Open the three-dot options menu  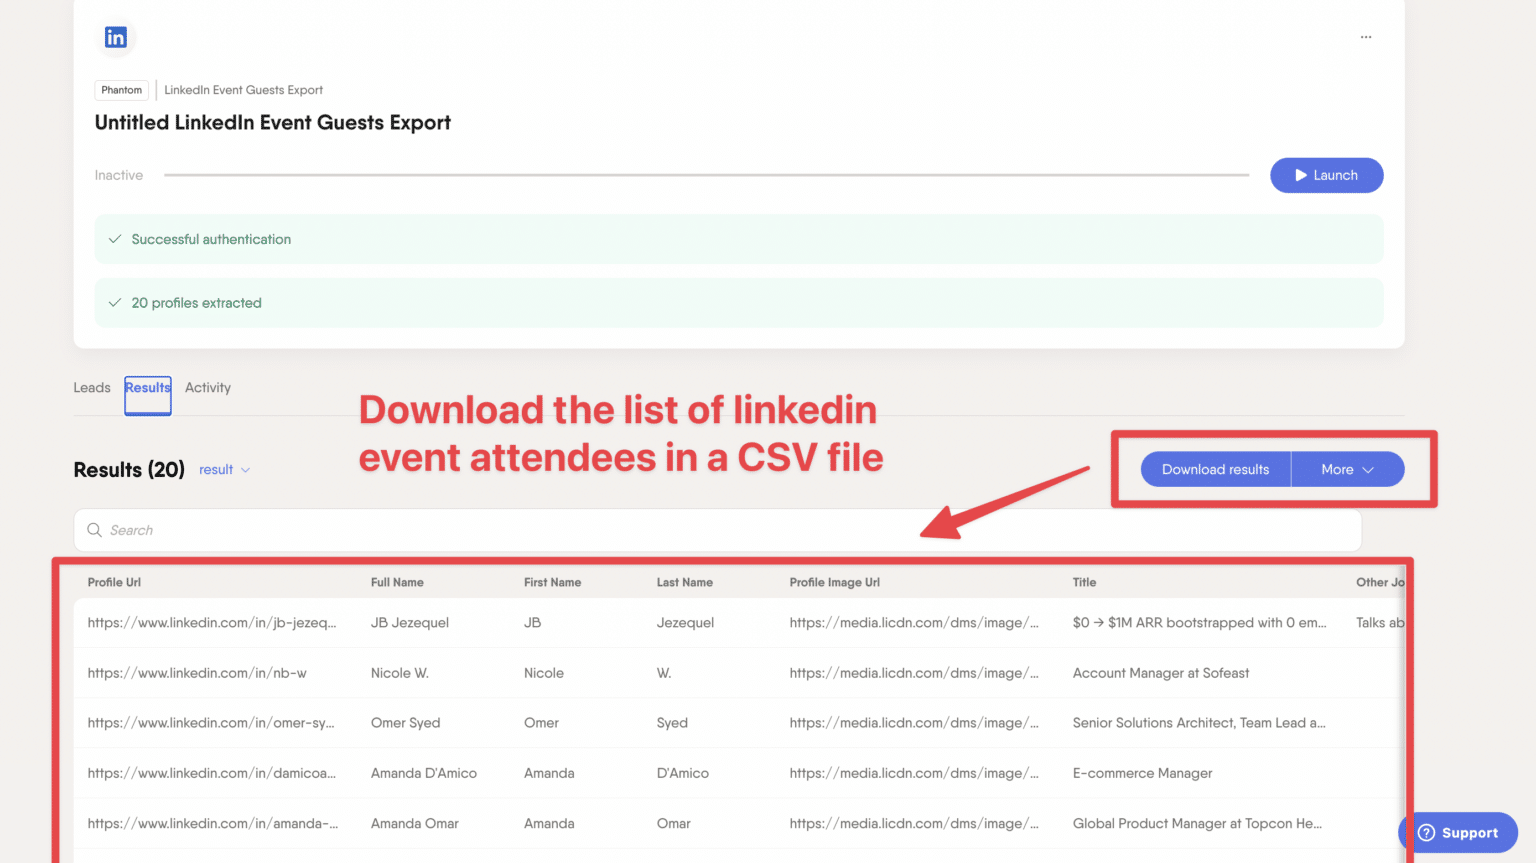point(1366,36)
